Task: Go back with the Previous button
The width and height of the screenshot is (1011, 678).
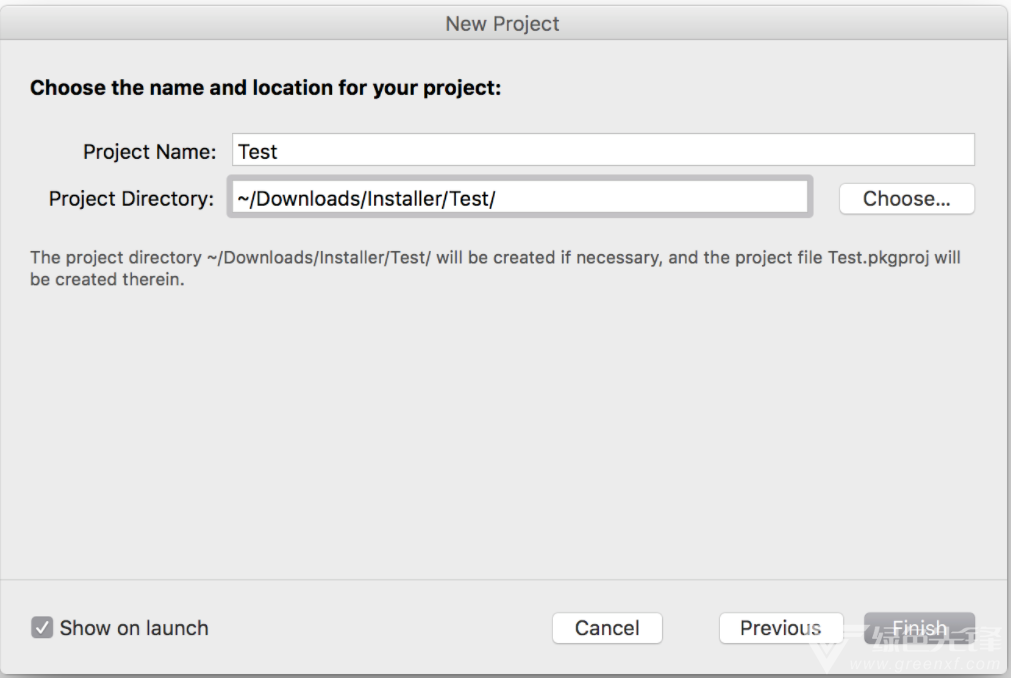Action: point(780,628)
